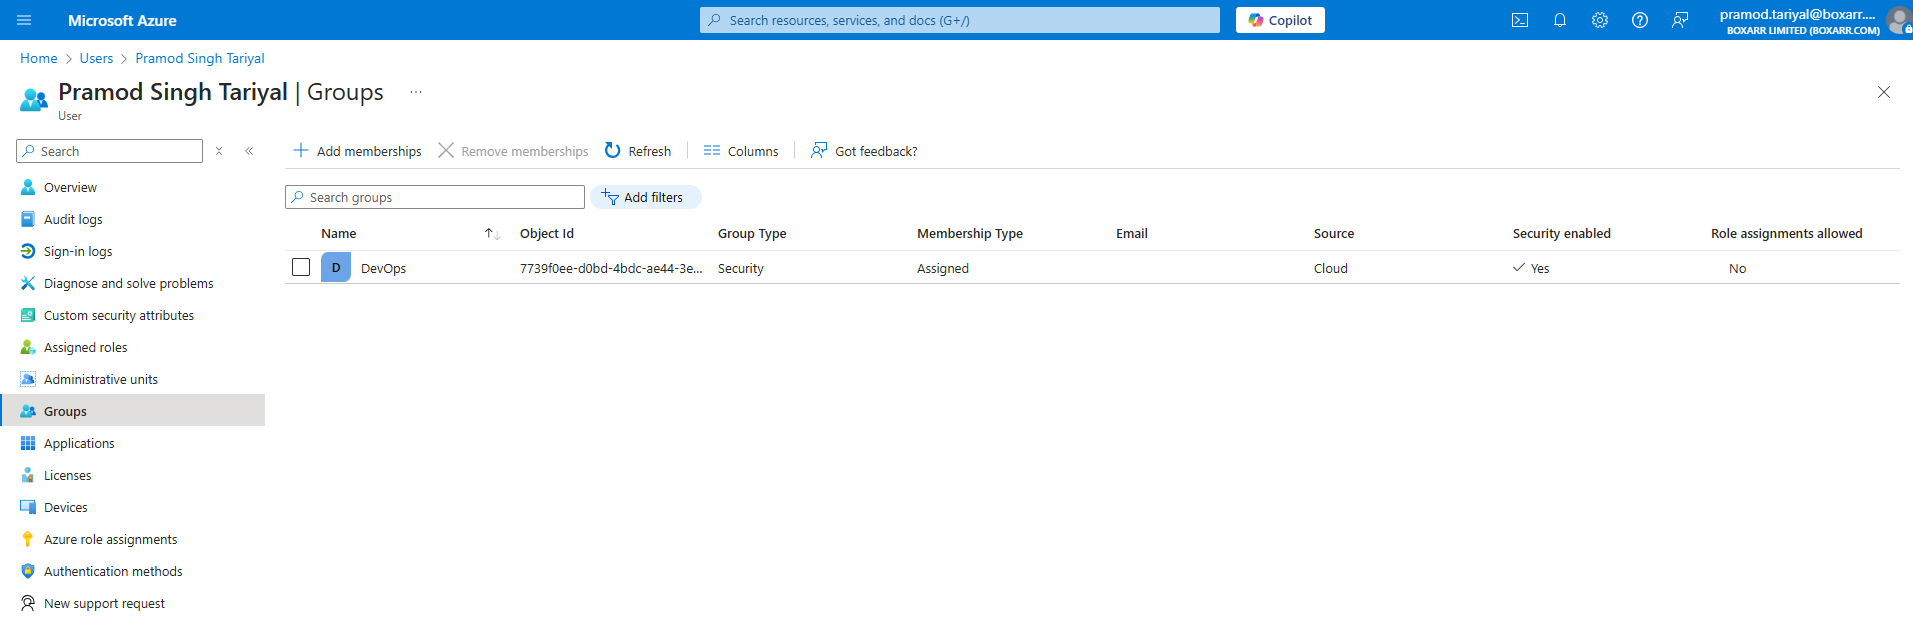
Task: Click the Email column header
Action: 1132,233
